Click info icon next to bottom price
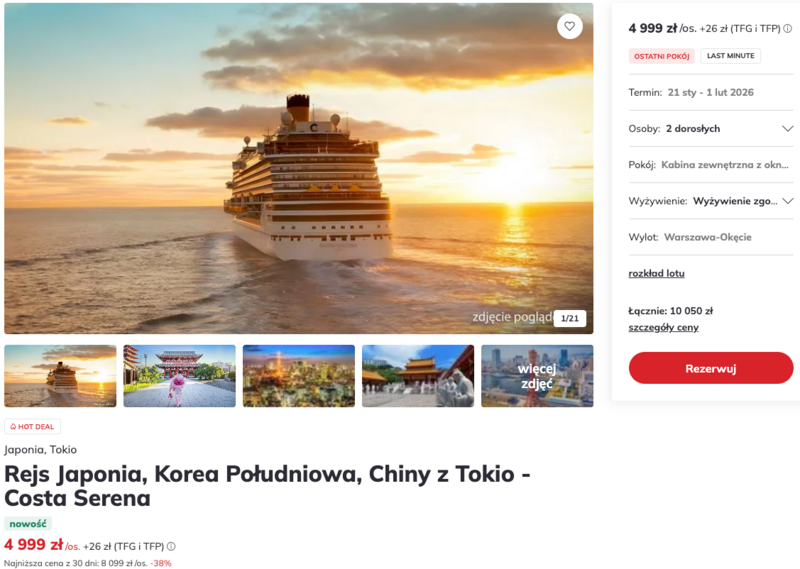Image resolution: width=800 pixels, height=569 pixels. pyautogui.click(x=171, y=546)
